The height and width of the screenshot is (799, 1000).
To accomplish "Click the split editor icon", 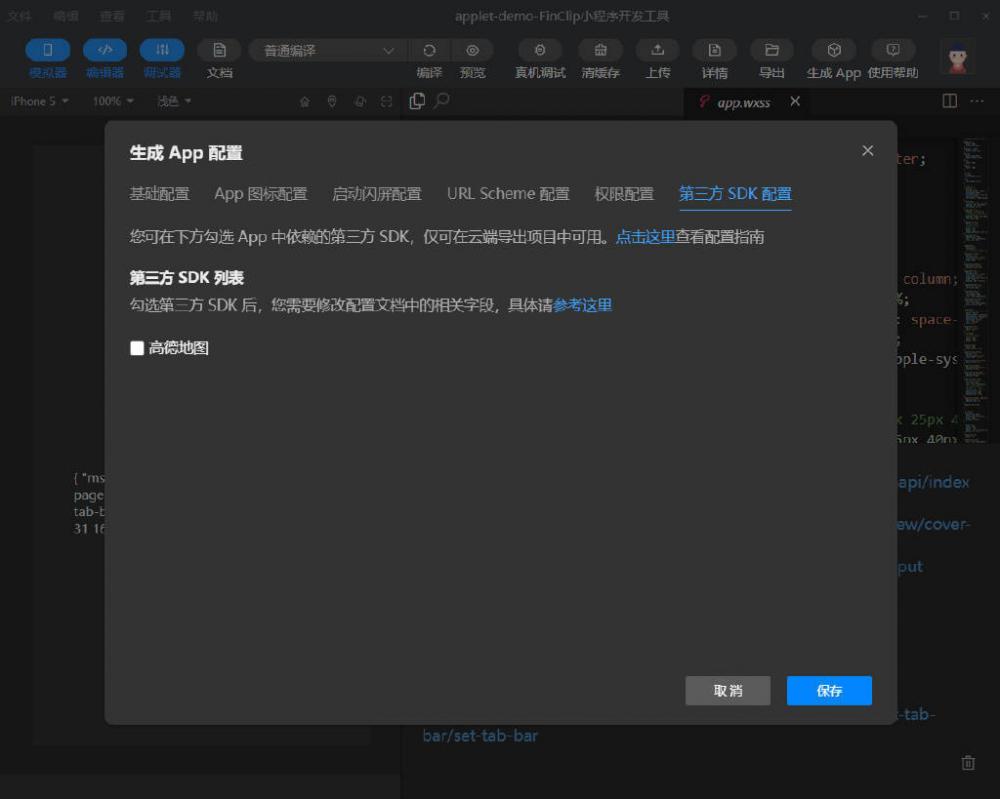I will coord(950,101).
